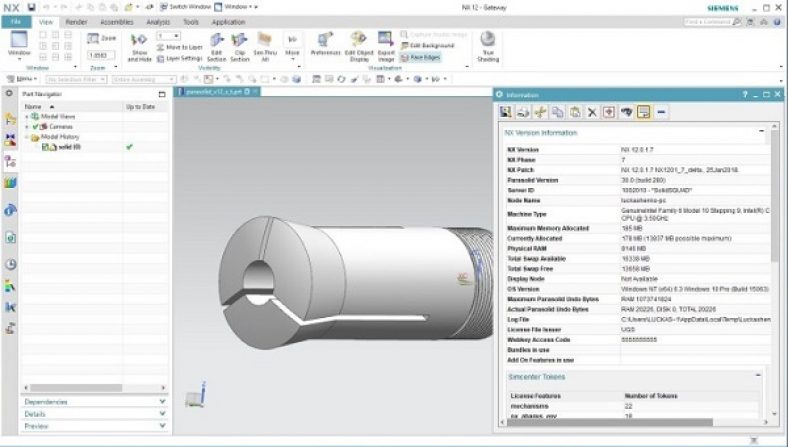Image resolution: width=788 pixels, height=447 pixels.
Task: Open the Web Browser sidebar icon
Action: (x=11, y=237)
